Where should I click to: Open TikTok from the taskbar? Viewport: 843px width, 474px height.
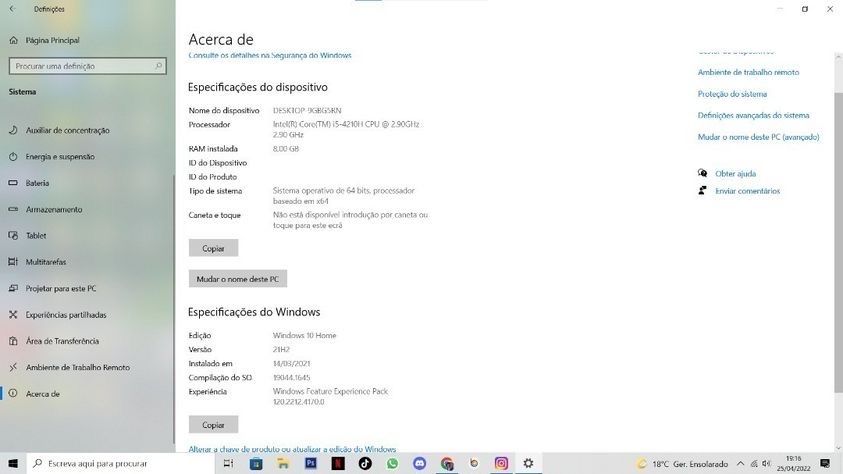click(x=365, y=463)
